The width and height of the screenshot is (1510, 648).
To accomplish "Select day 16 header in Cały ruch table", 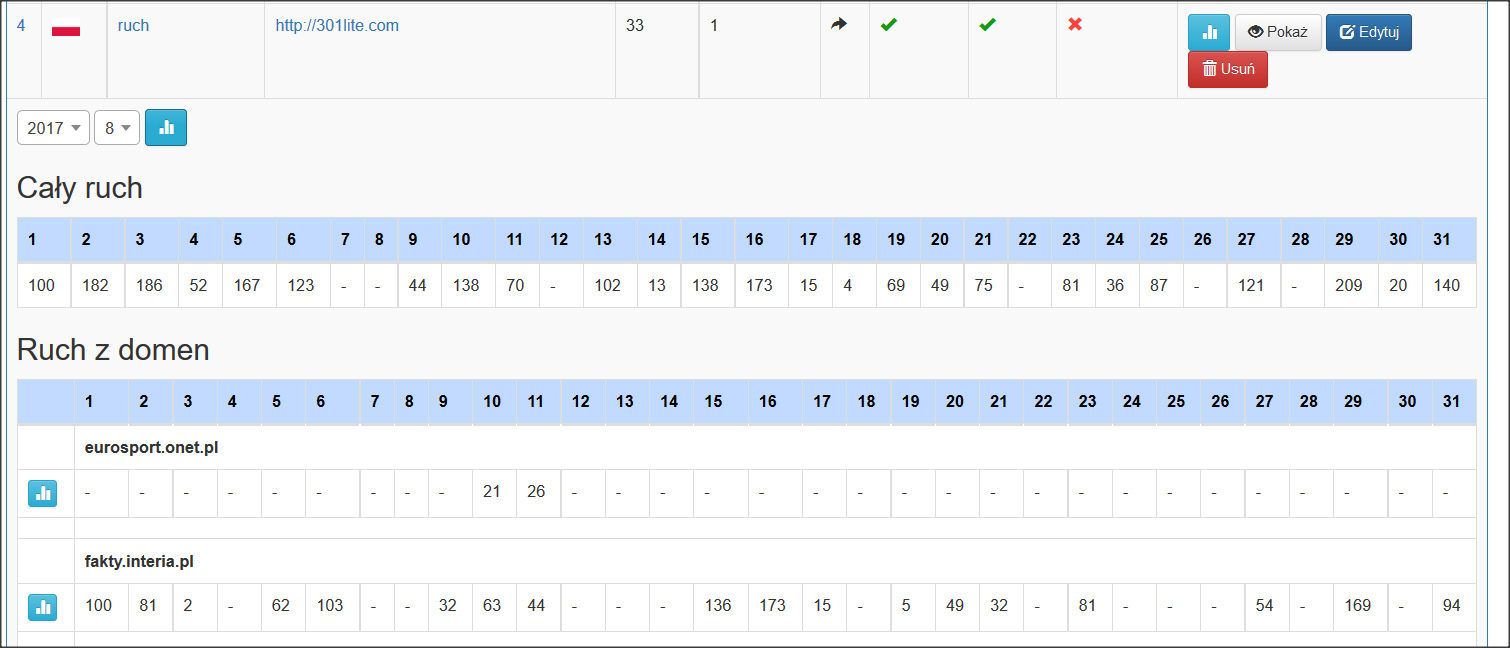I will click(x=754, y=240).
